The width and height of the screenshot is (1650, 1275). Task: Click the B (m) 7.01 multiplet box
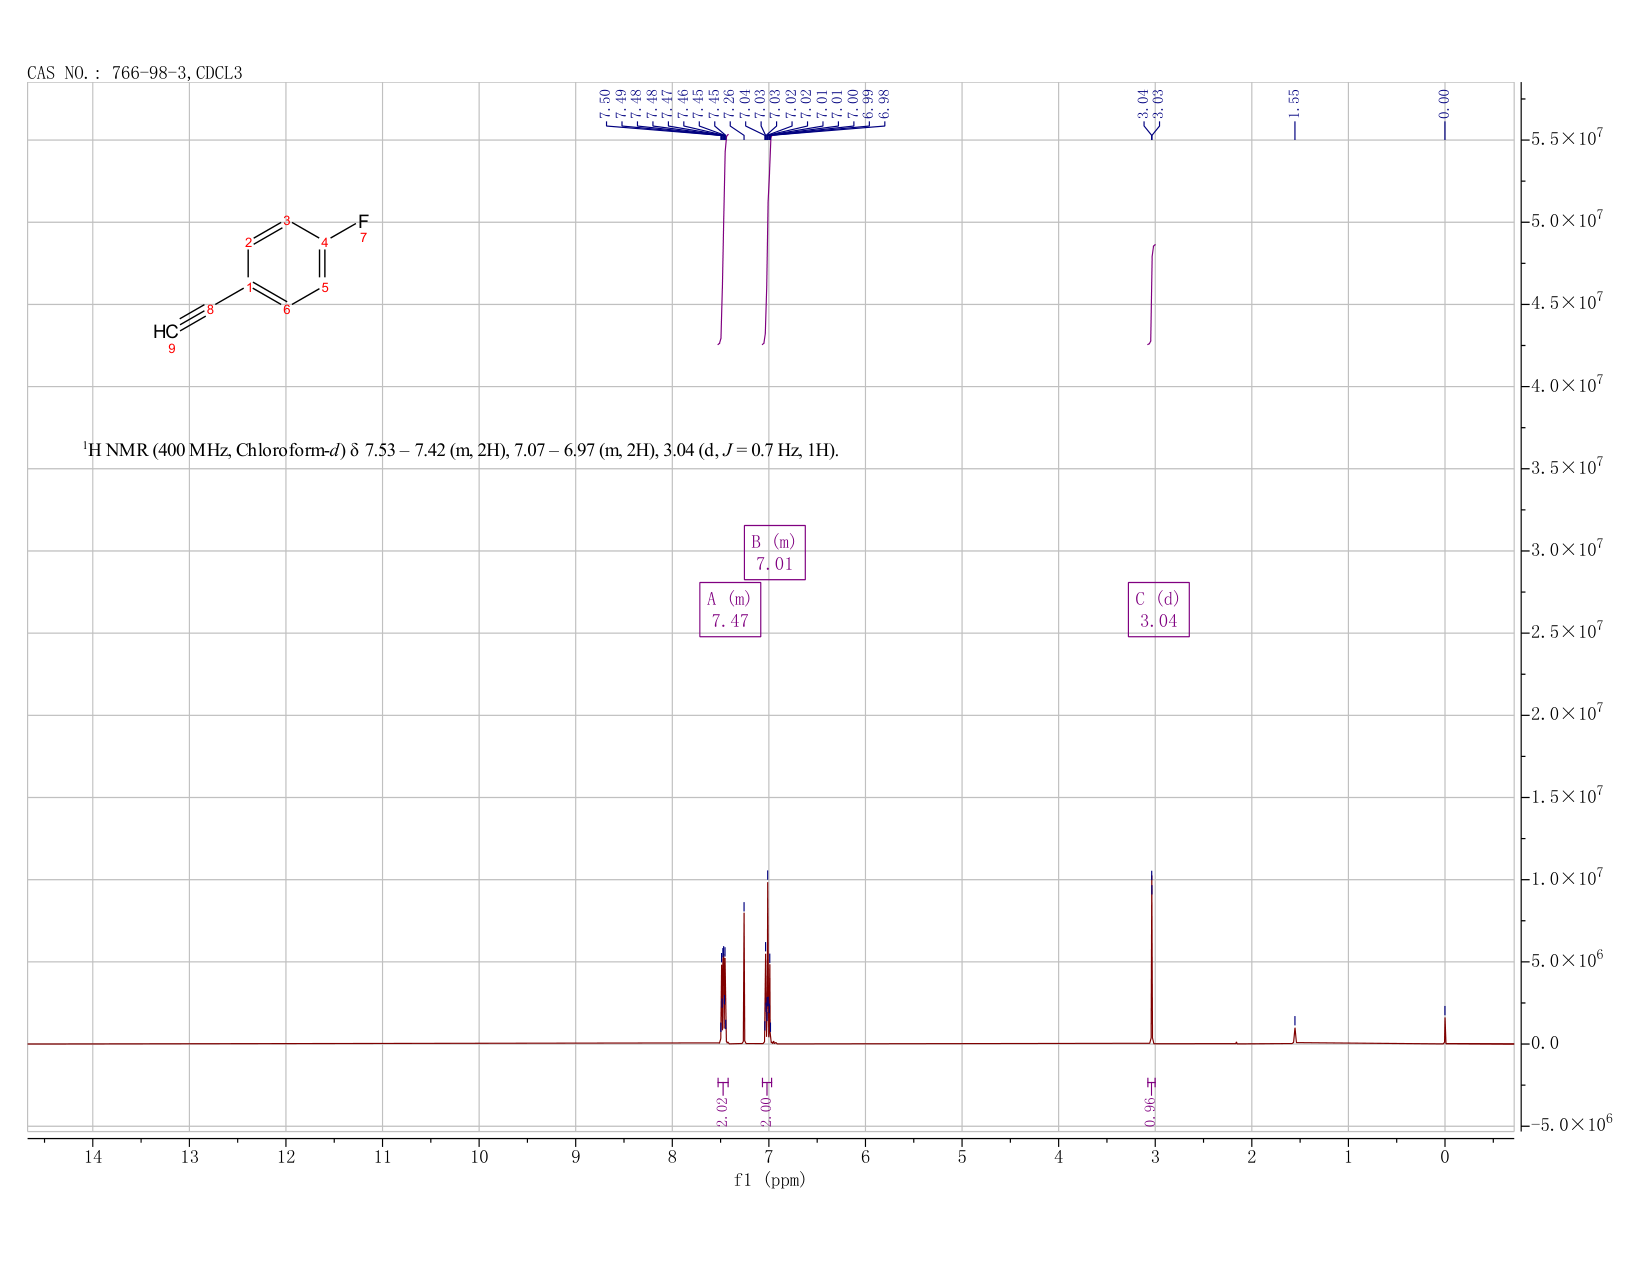coord(774,552)
